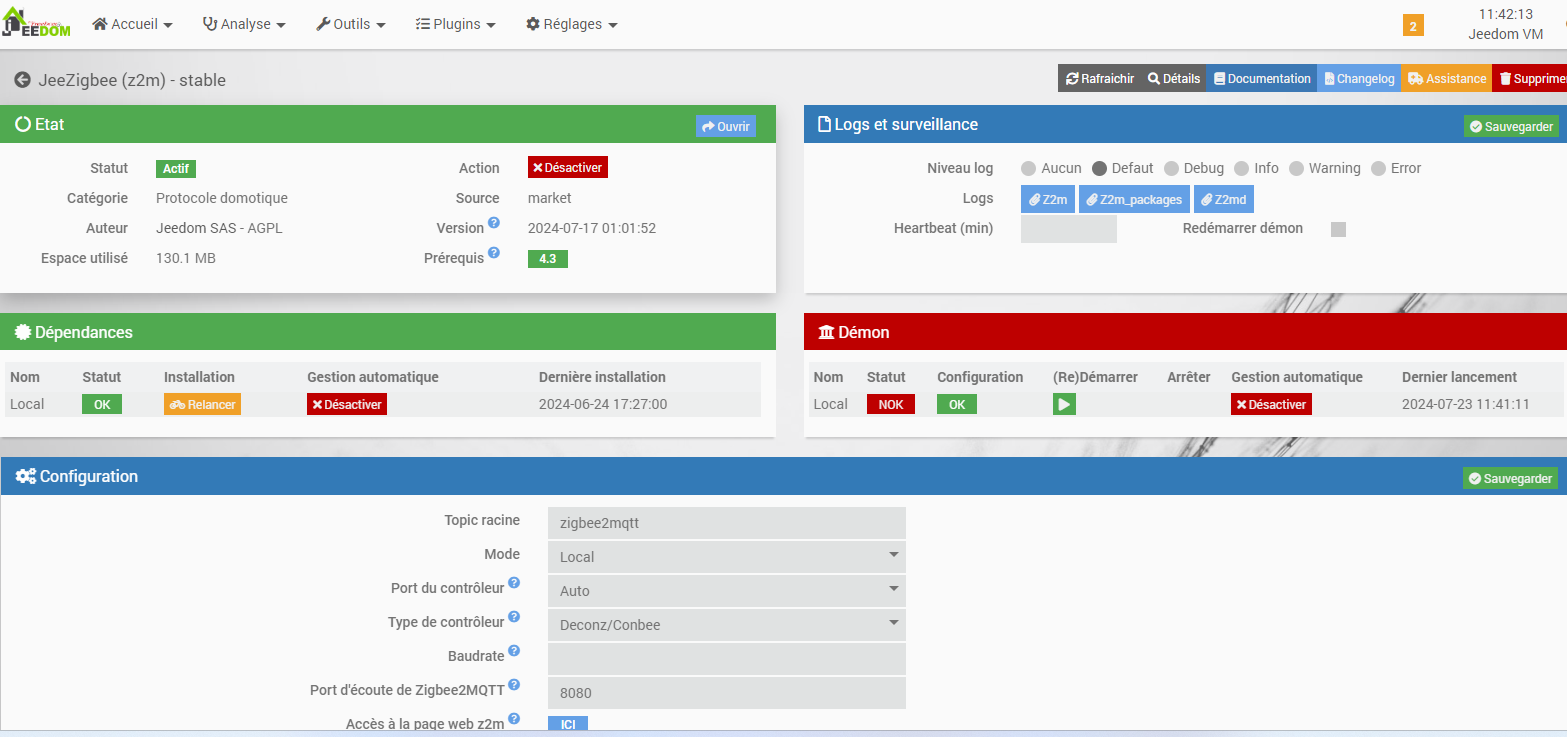Disable automatic management of Dépendances

(347, 404)
